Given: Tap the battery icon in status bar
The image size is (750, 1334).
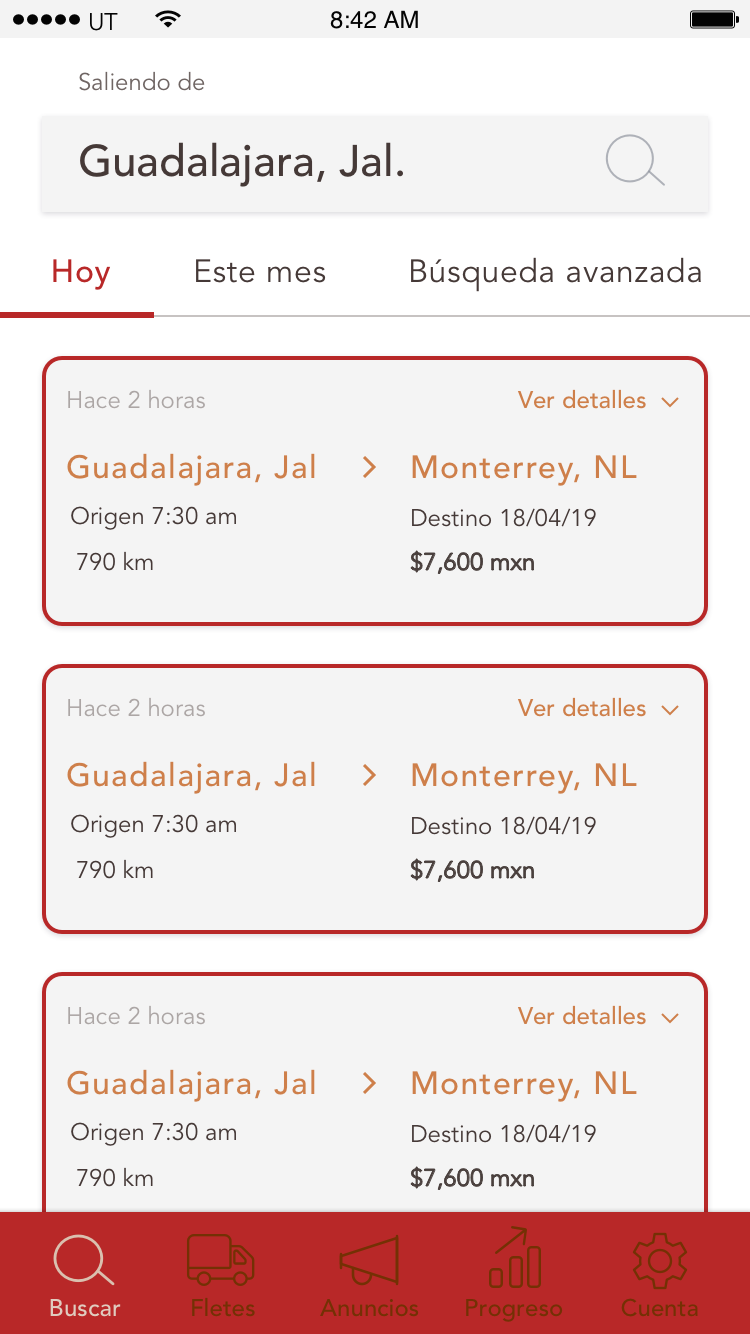Looking at the screenshot, I should [x=714, y=20].
